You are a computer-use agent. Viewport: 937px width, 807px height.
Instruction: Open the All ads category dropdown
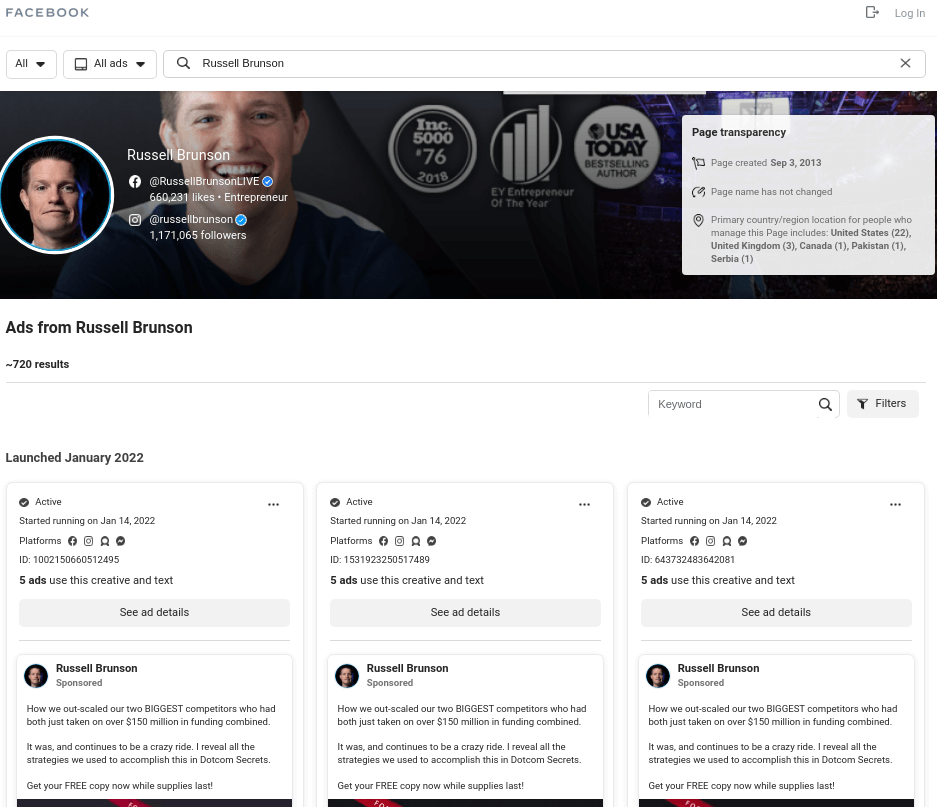[x=110, y=64]
